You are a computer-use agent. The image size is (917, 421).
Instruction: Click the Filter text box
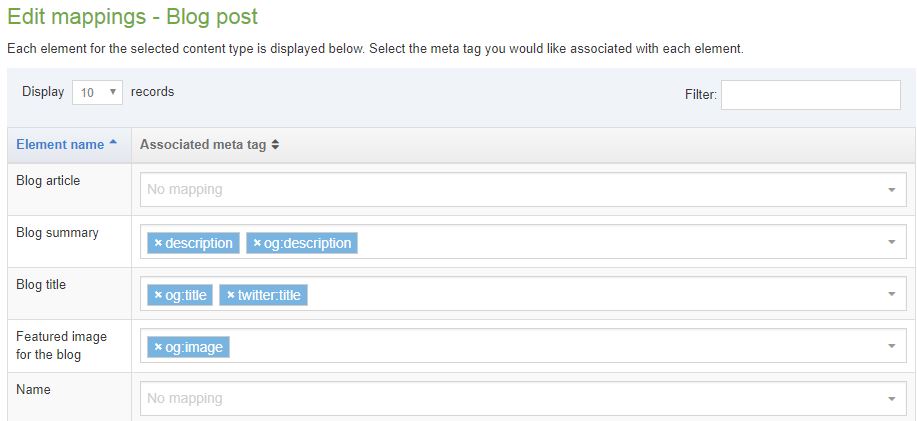point(810,95)
